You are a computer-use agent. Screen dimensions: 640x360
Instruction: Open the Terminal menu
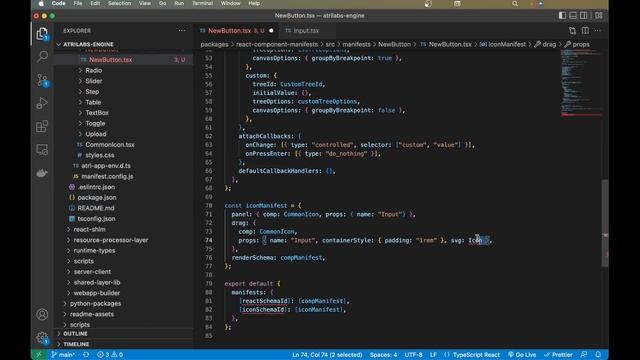[202, 3]
